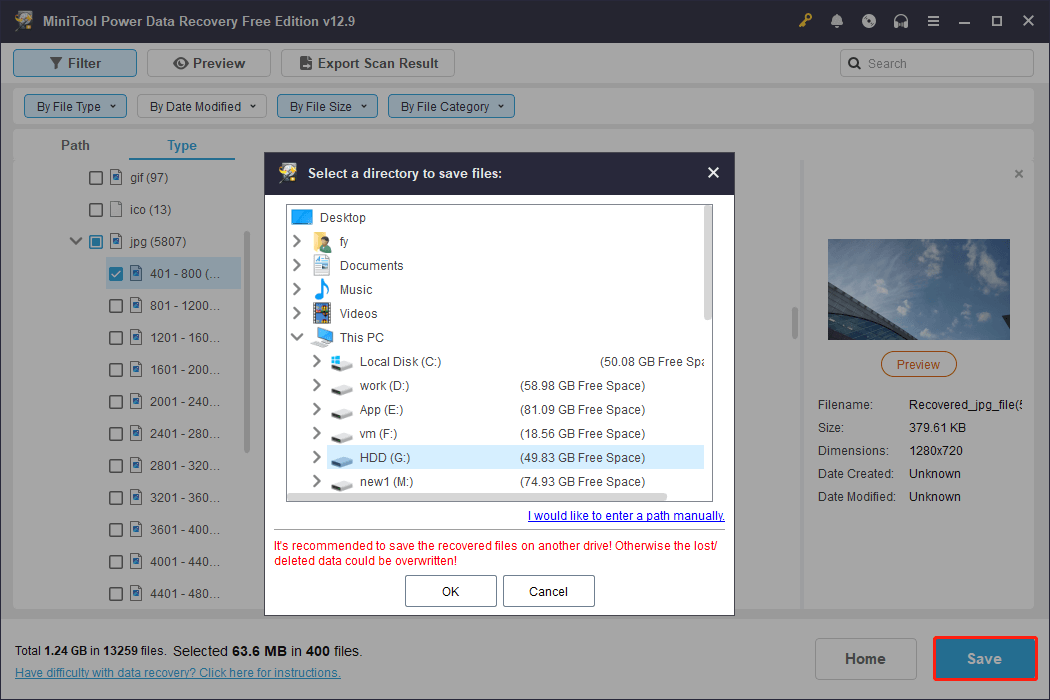
Task: Click the Save button
Action: [984, 658]
